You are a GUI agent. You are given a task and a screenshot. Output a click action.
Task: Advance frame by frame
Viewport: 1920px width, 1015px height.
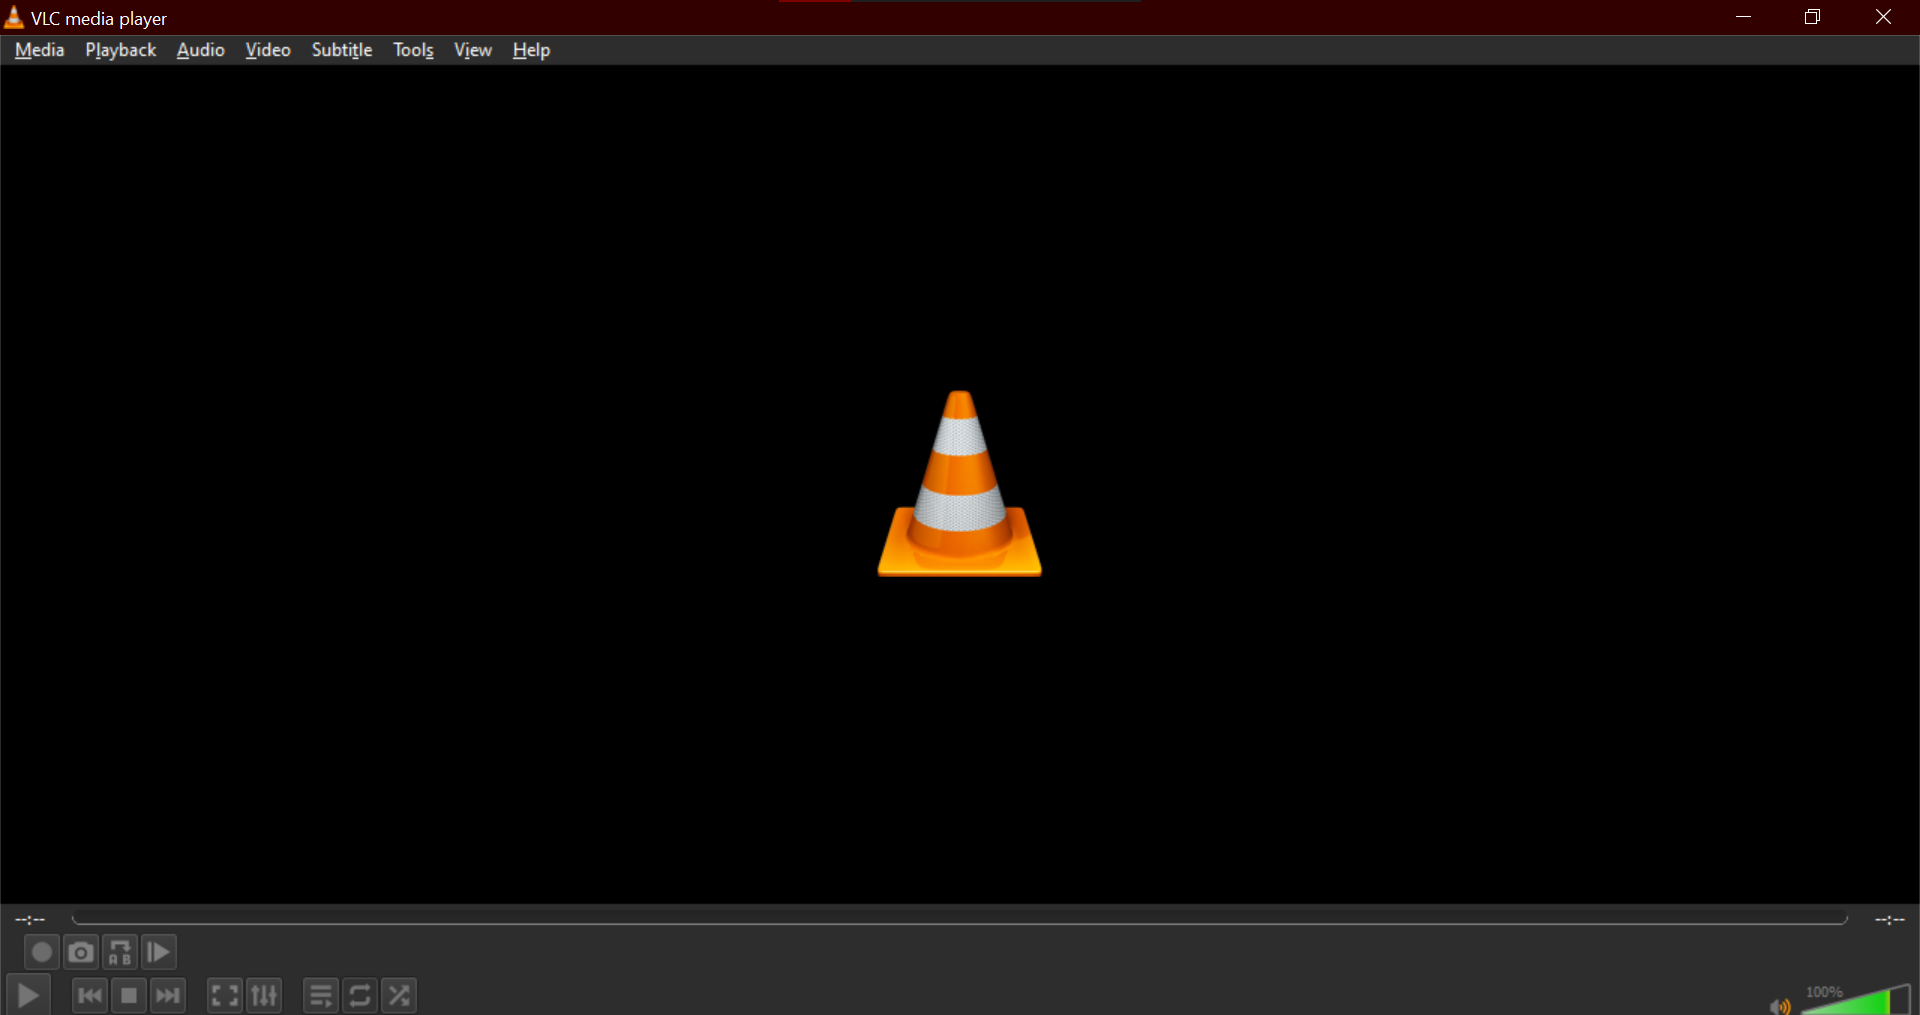pos(159,952)
